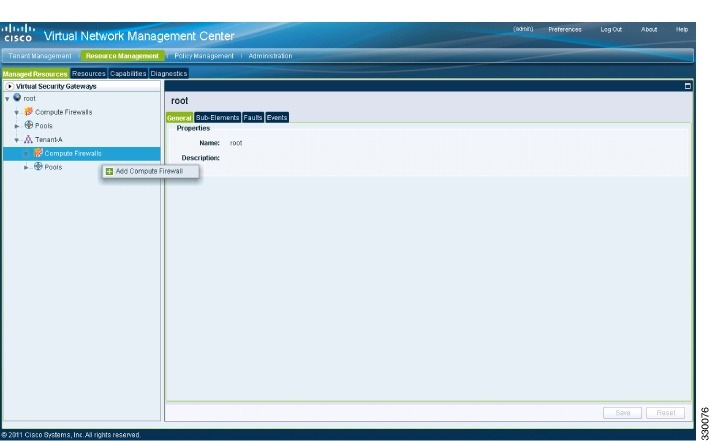Click the Pools icon under Tenant-A
This screenshot has height=441, width=711.
tap(38, 166)
